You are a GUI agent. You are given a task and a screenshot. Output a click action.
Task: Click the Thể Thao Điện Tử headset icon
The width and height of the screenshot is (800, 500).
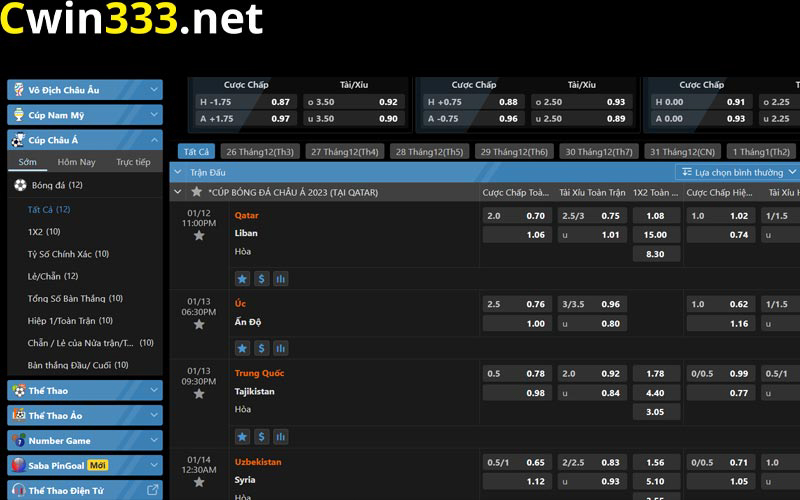tap(19, 490)
